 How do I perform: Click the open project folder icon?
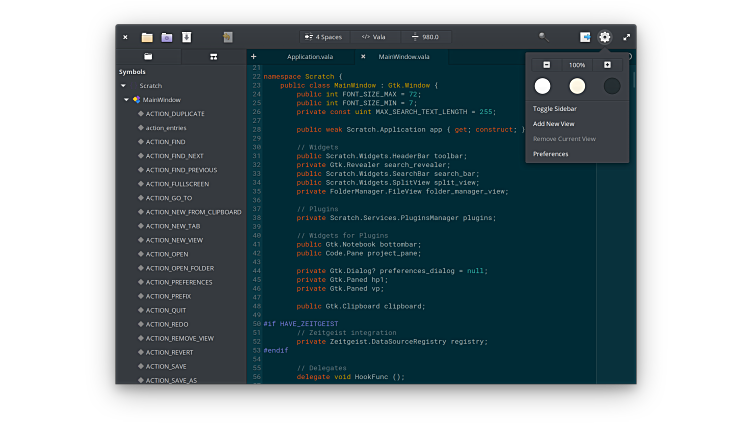tap(167, 37)
